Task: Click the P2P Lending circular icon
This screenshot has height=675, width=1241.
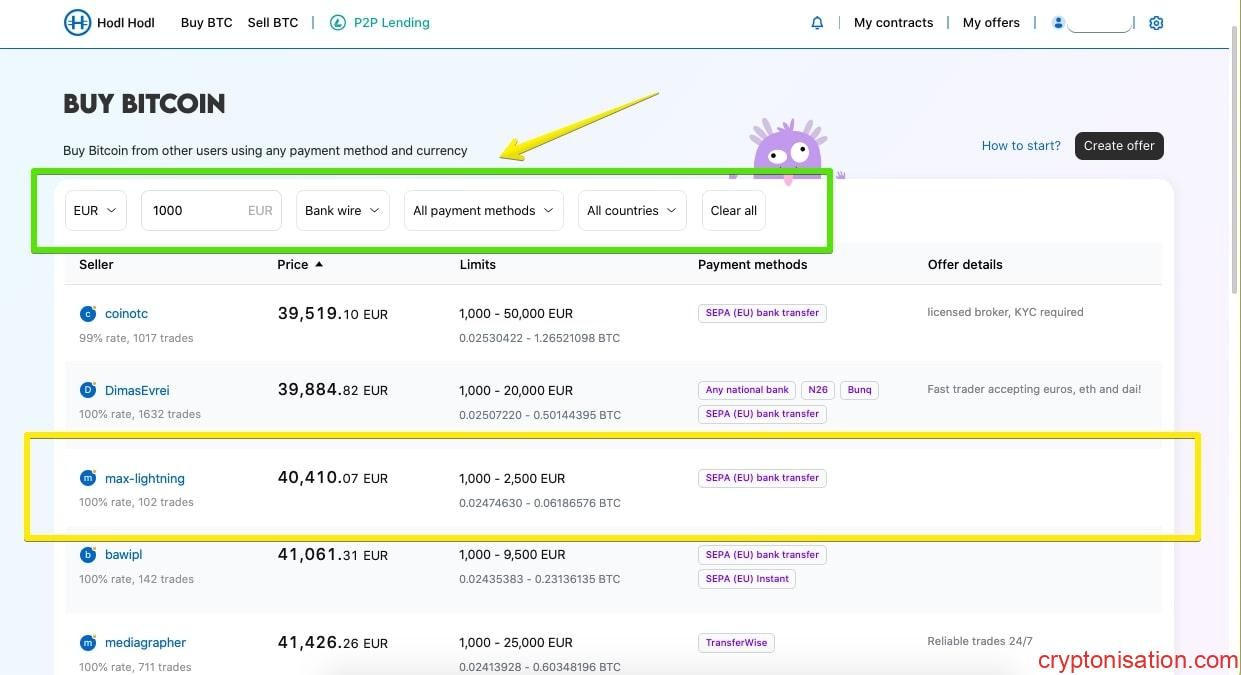Action: 337,23
